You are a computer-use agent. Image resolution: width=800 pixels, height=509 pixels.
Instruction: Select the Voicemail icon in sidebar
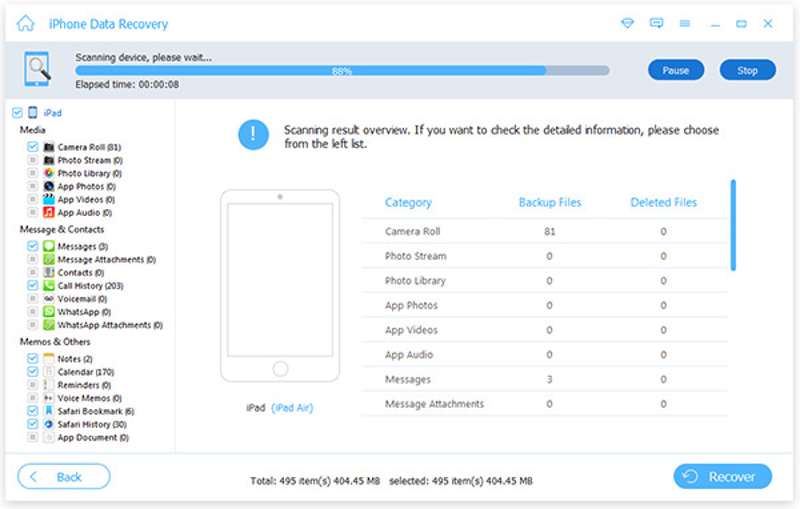click(x=48, y=298)
